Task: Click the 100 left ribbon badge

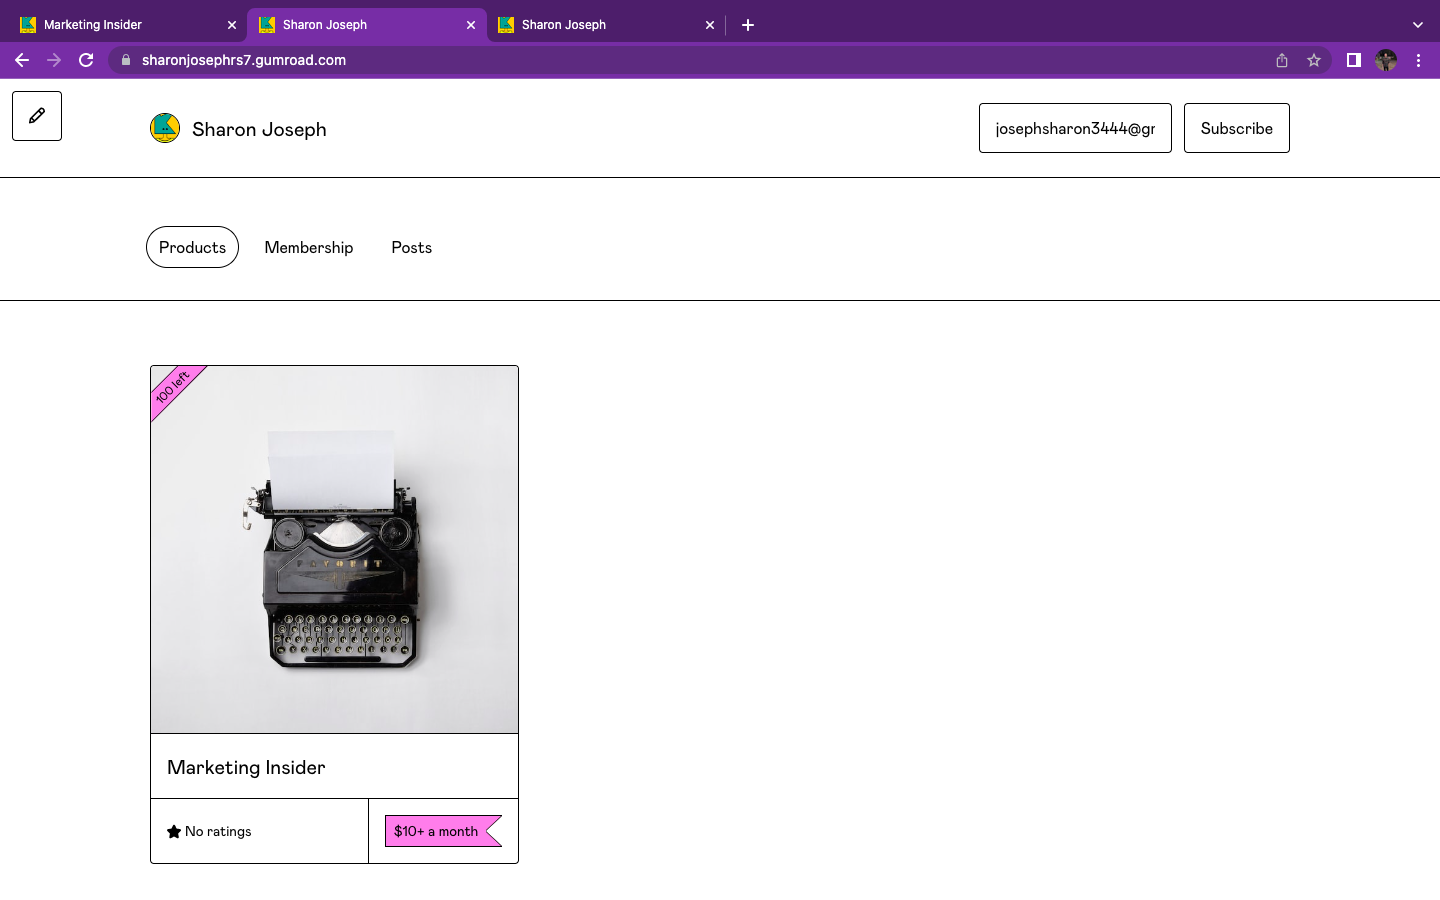Action: coord(174,389)
